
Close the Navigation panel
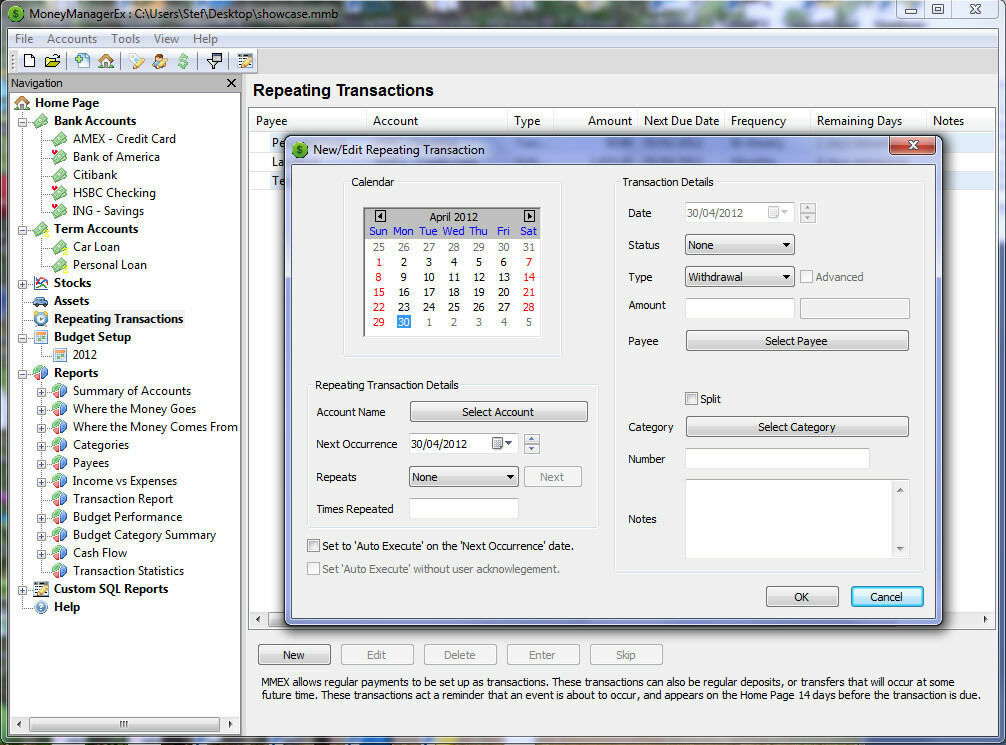click(232, 83)
